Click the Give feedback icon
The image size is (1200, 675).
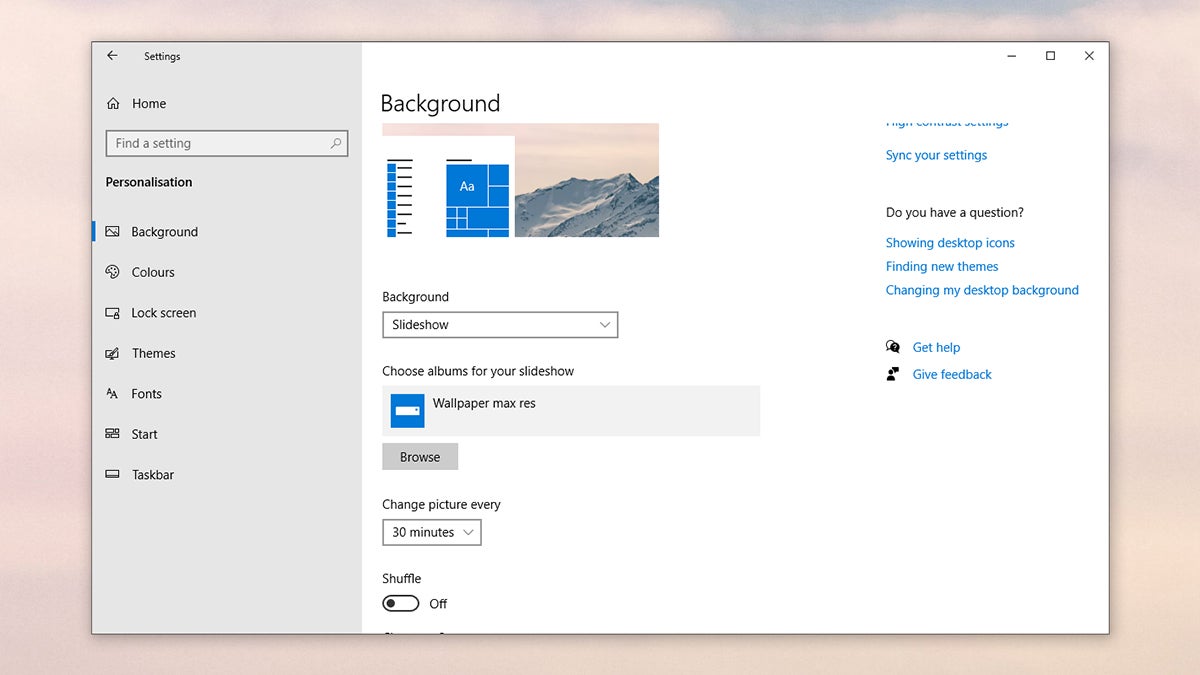click(x=892, y=373)
